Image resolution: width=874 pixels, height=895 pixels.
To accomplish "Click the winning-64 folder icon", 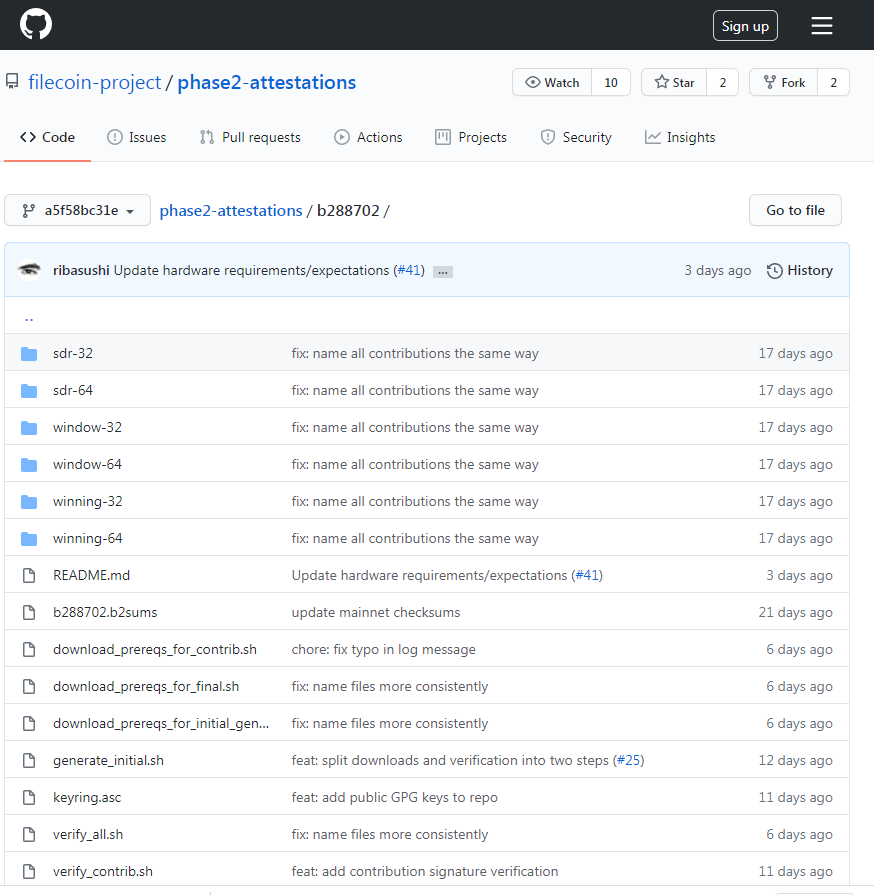I will [29, 539].
